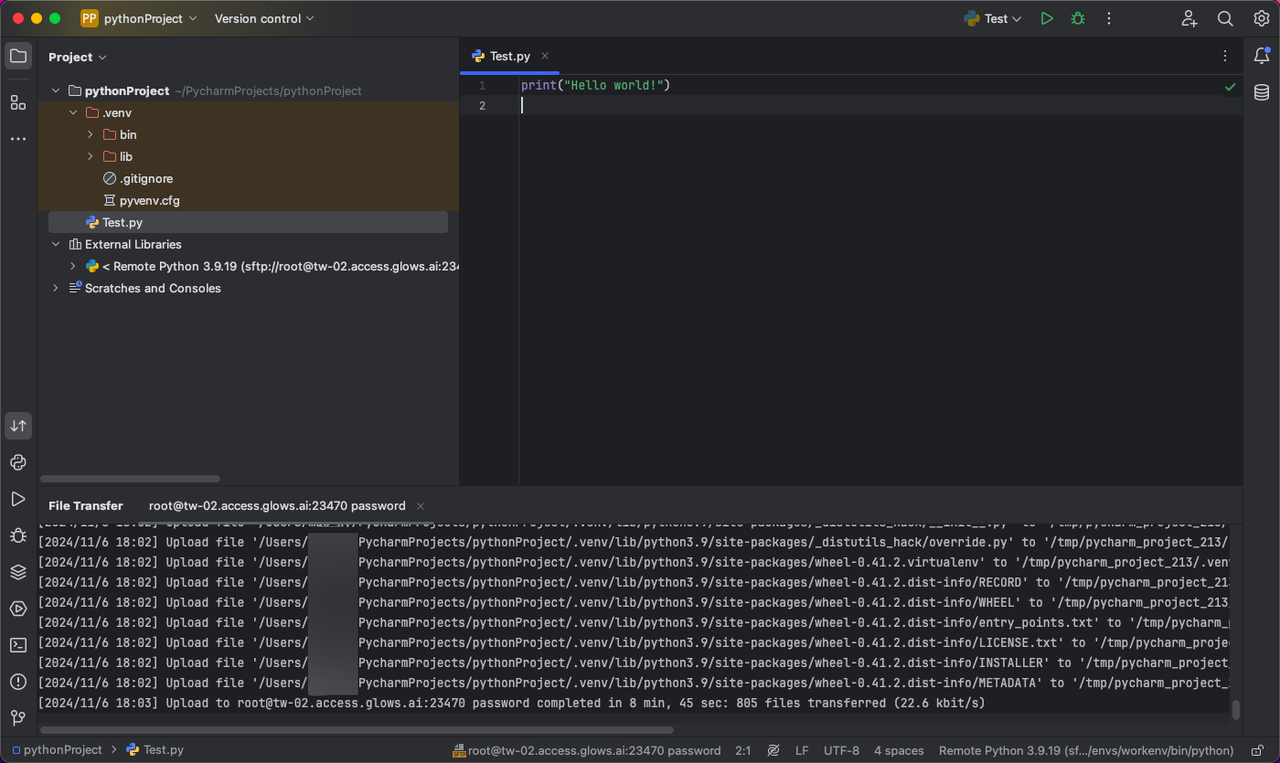Open Code With Me add-user icon
The width and height of the screenshot is (1280, 763).
(x=1189, y=18)
